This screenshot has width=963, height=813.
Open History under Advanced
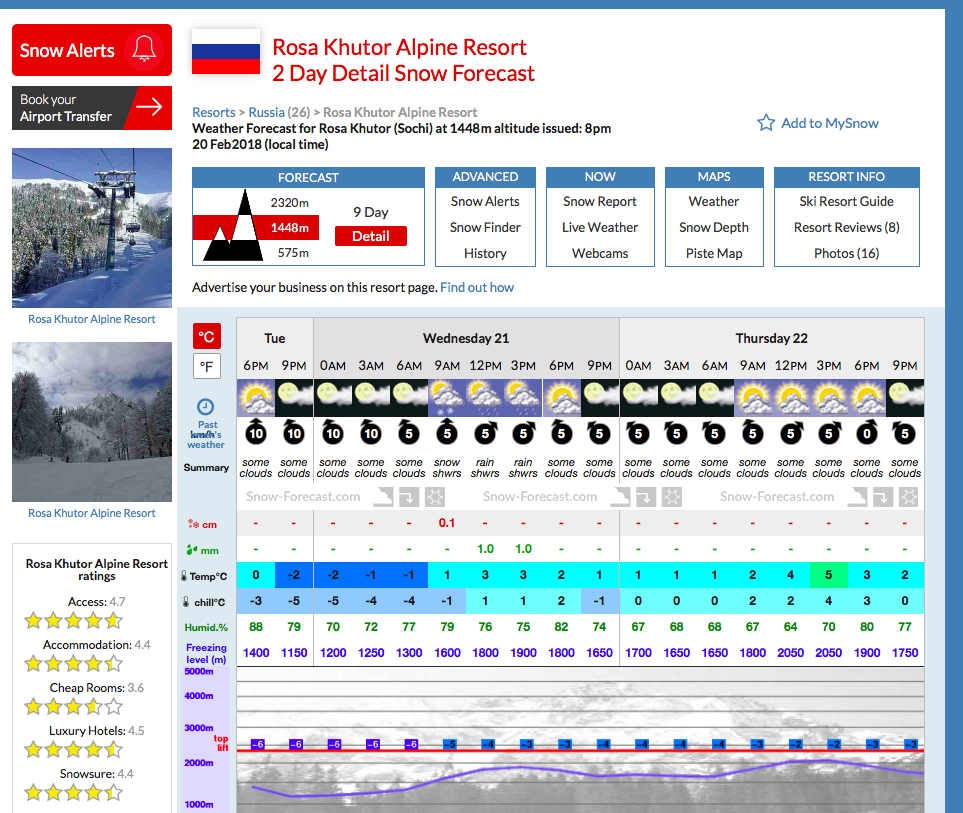(x=485, y=253)
